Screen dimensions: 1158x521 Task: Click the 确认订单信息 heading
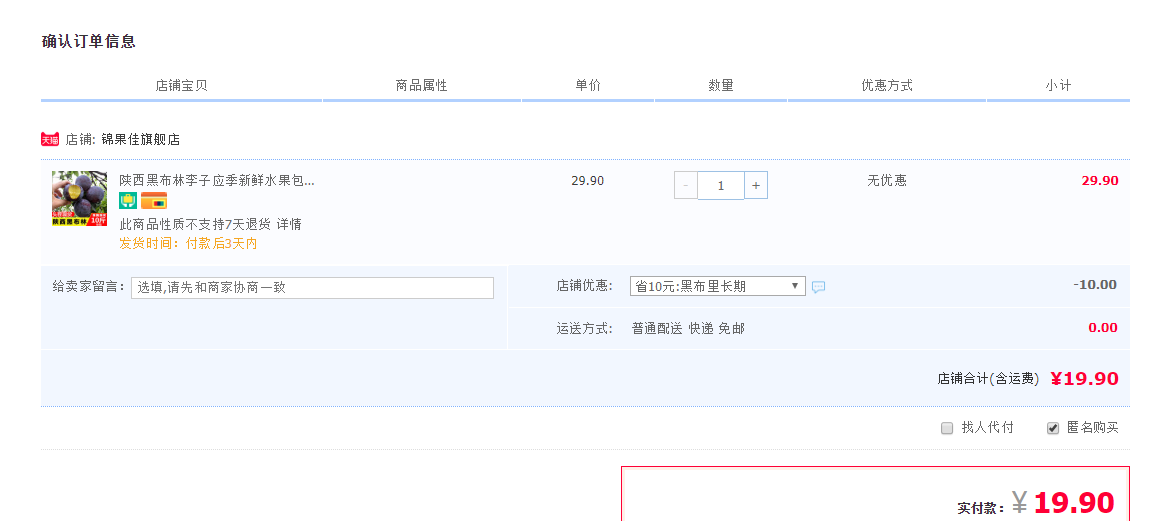pos(89,41)
